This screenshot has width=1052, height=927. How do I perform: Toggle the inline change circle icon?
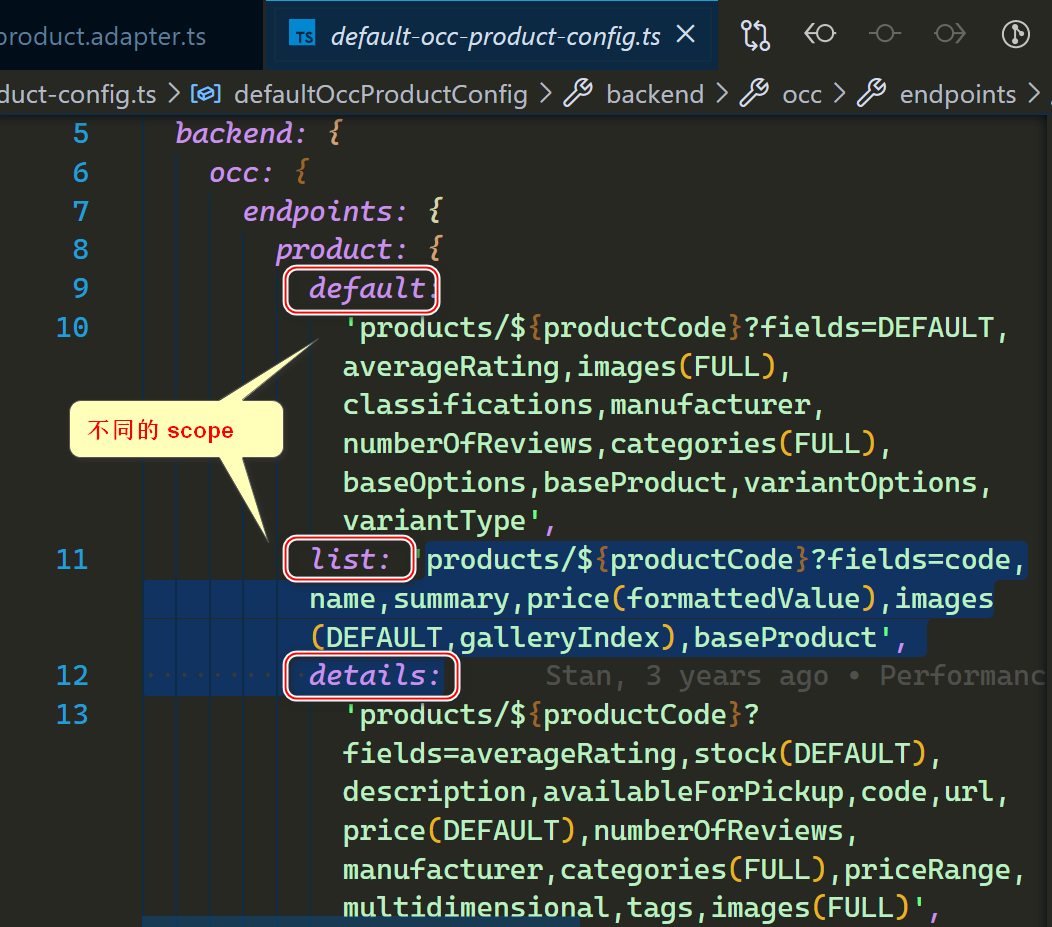[x=884, y=34]
